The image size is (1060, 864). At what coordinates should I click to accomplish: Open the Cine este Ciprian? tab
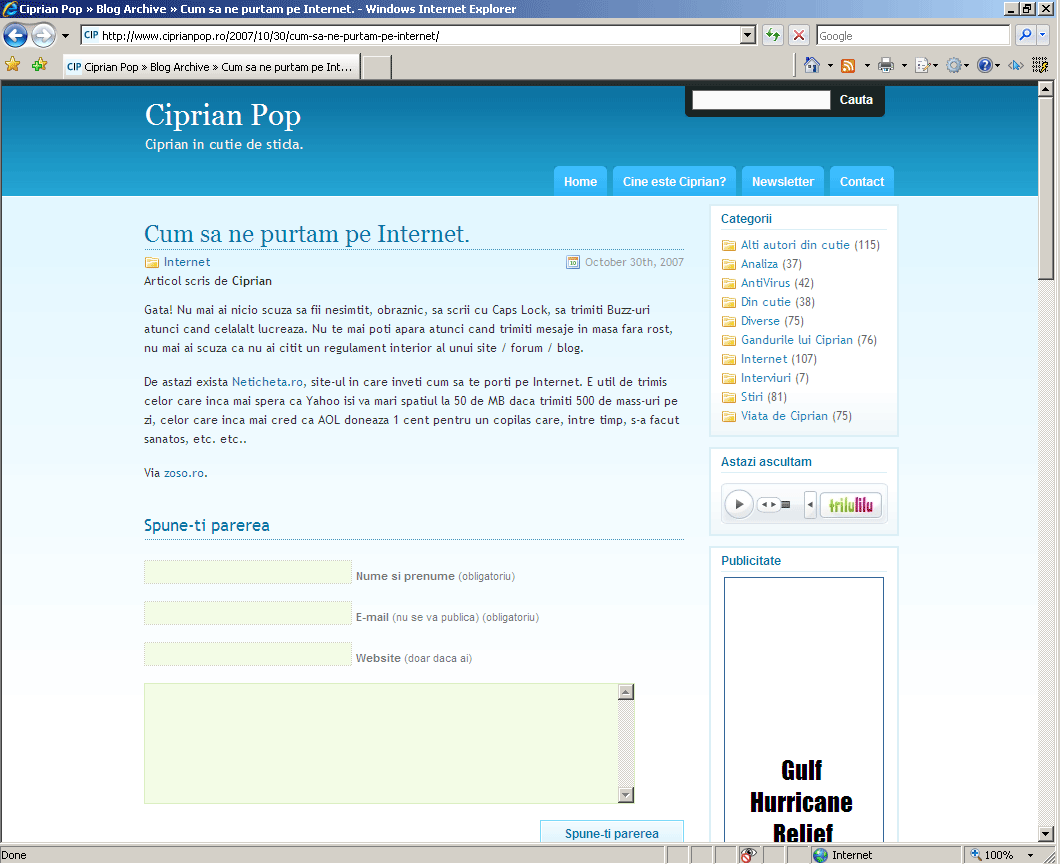tap(674, 182)
